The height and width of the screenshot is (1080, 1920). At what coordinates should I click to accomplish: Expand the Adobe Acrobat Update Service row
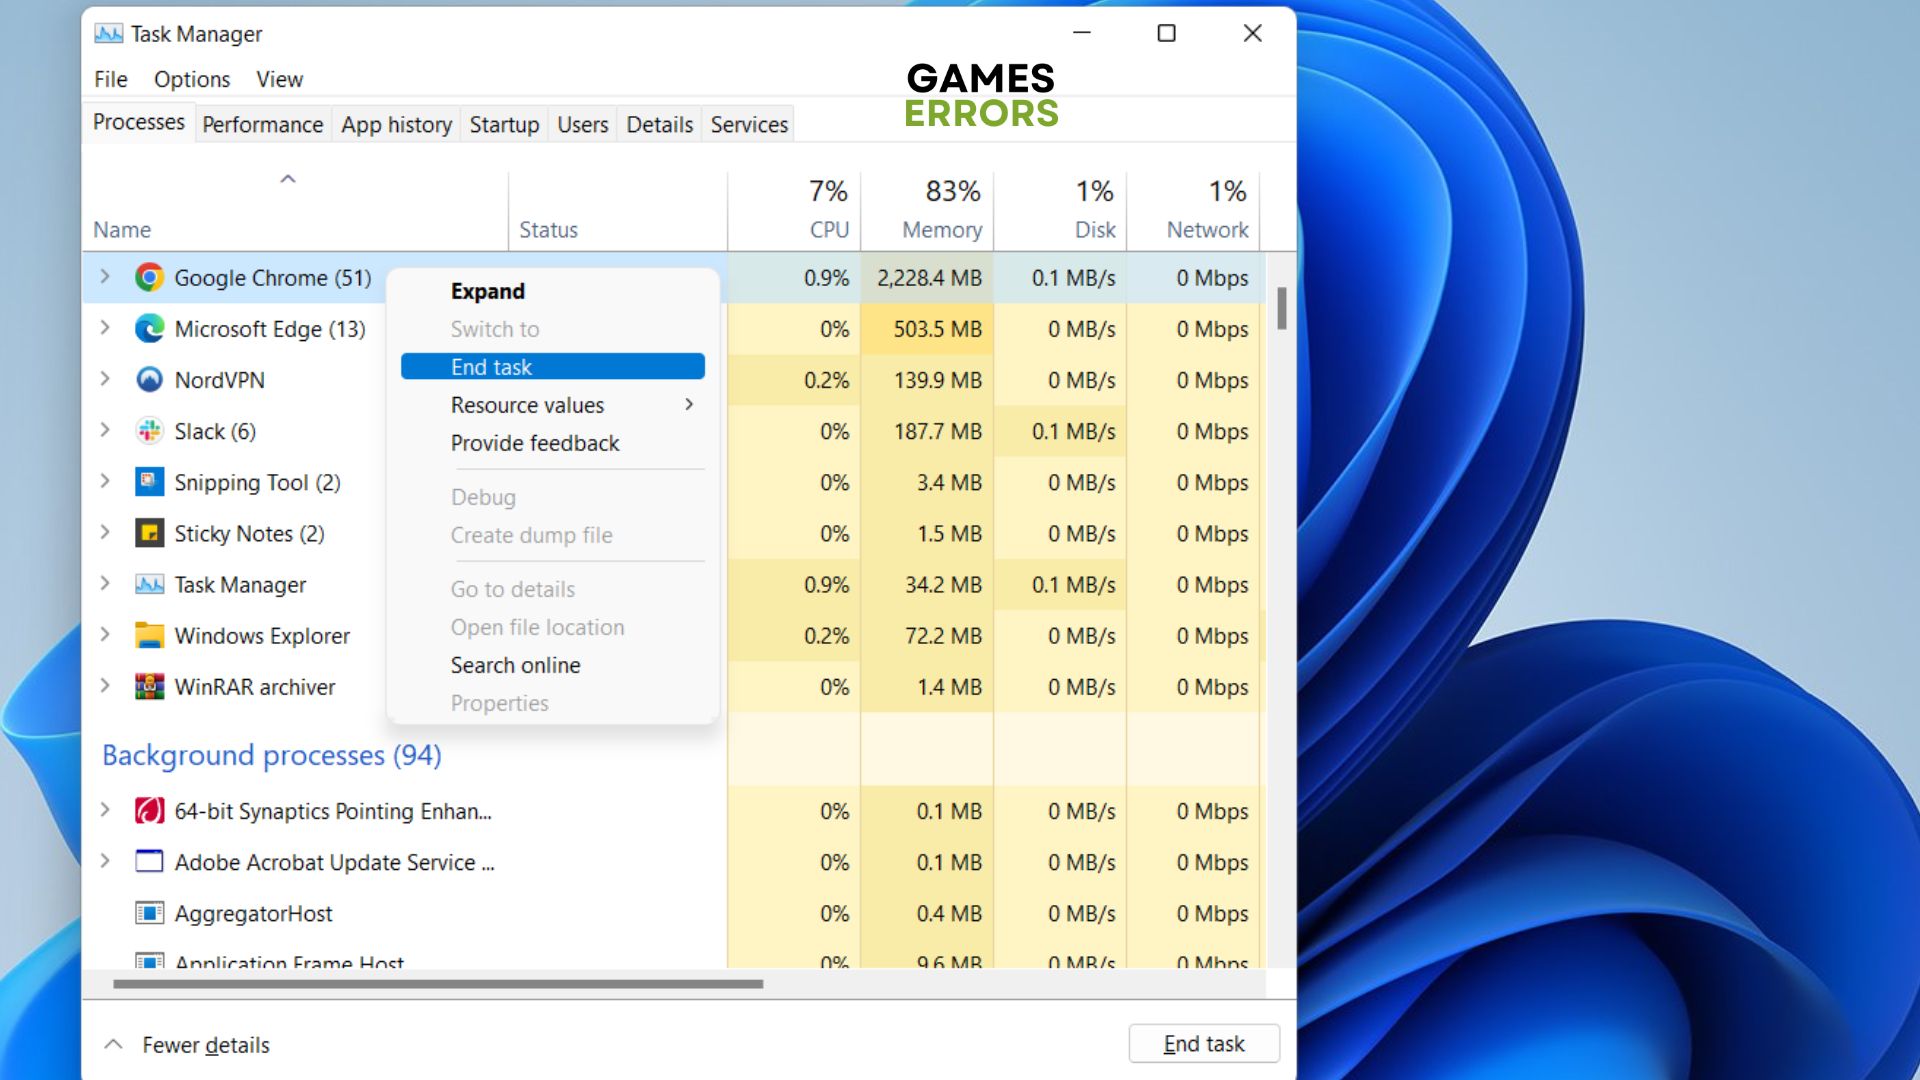point(105,861)
